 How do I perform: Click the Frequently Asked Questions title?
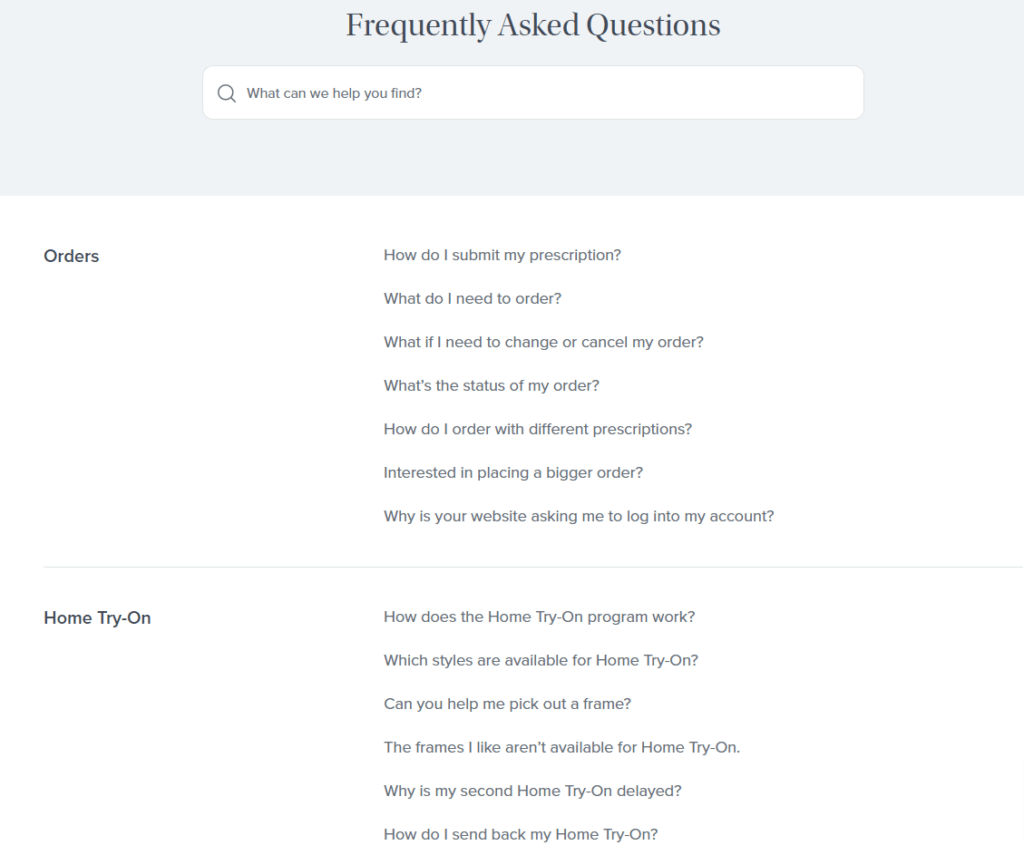[533, 25]
